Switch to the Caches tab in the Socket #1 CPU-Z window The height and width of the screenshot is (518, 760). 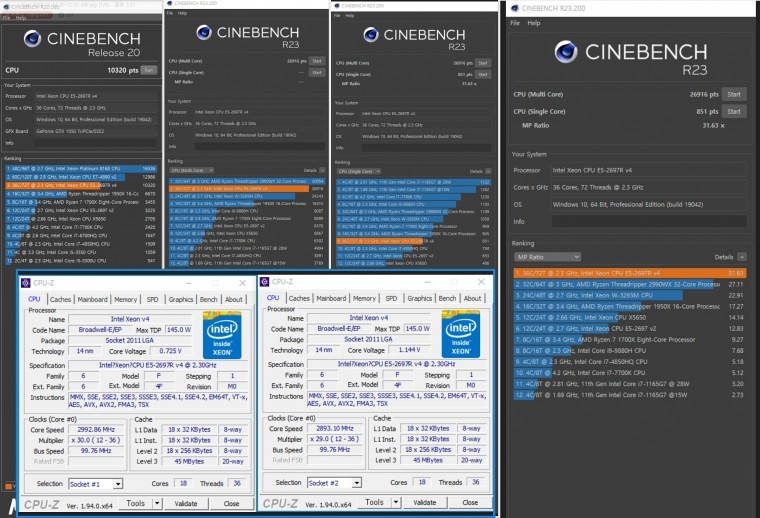61,299
